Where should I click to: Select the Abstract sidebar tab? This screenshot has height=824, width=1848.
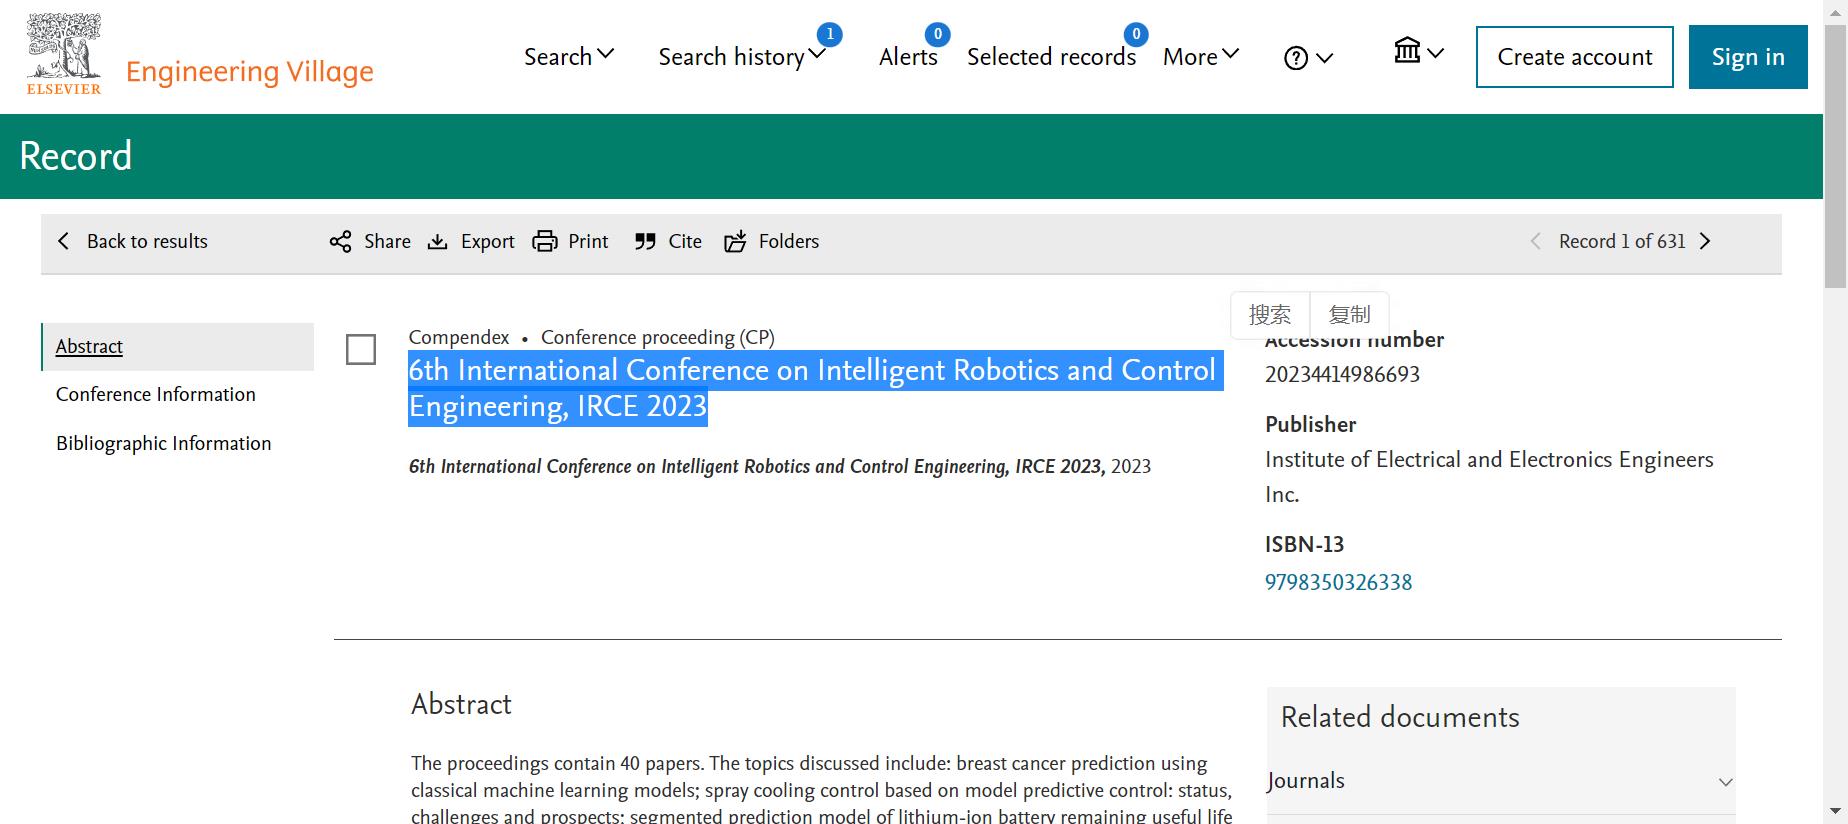(178, 346)
